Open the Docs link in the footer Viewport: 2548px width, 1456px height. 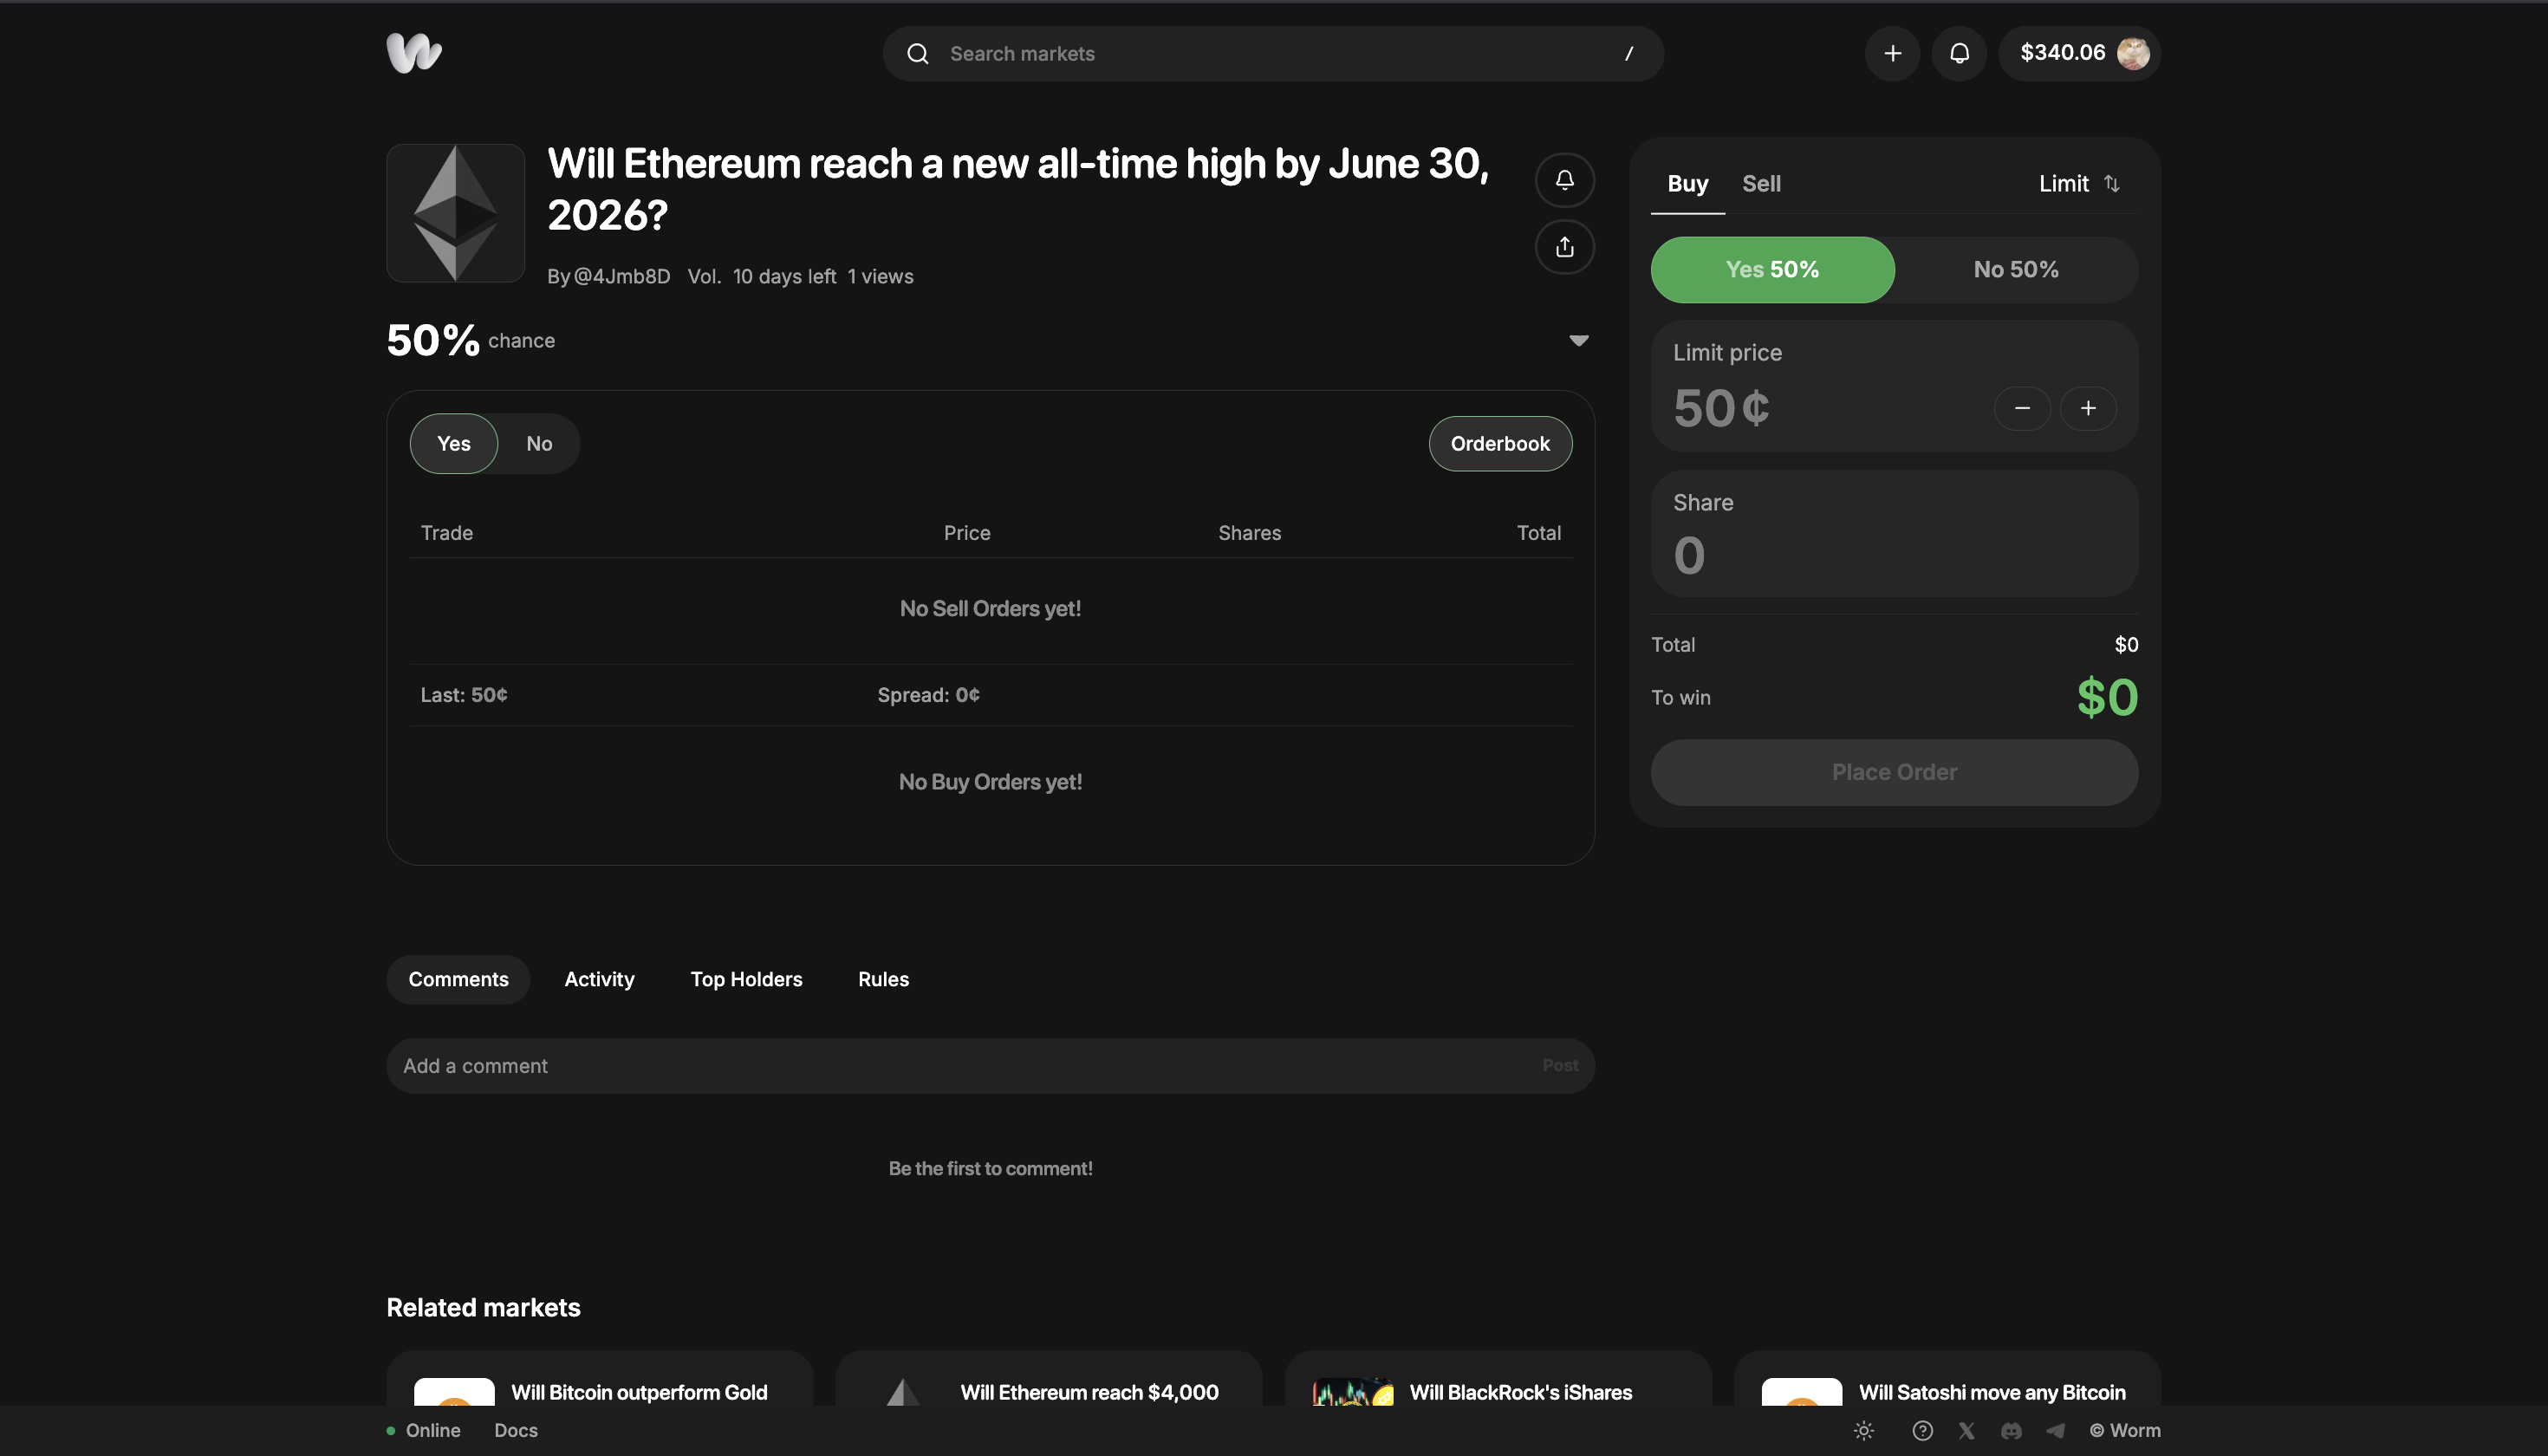(x=516, y=1431)
